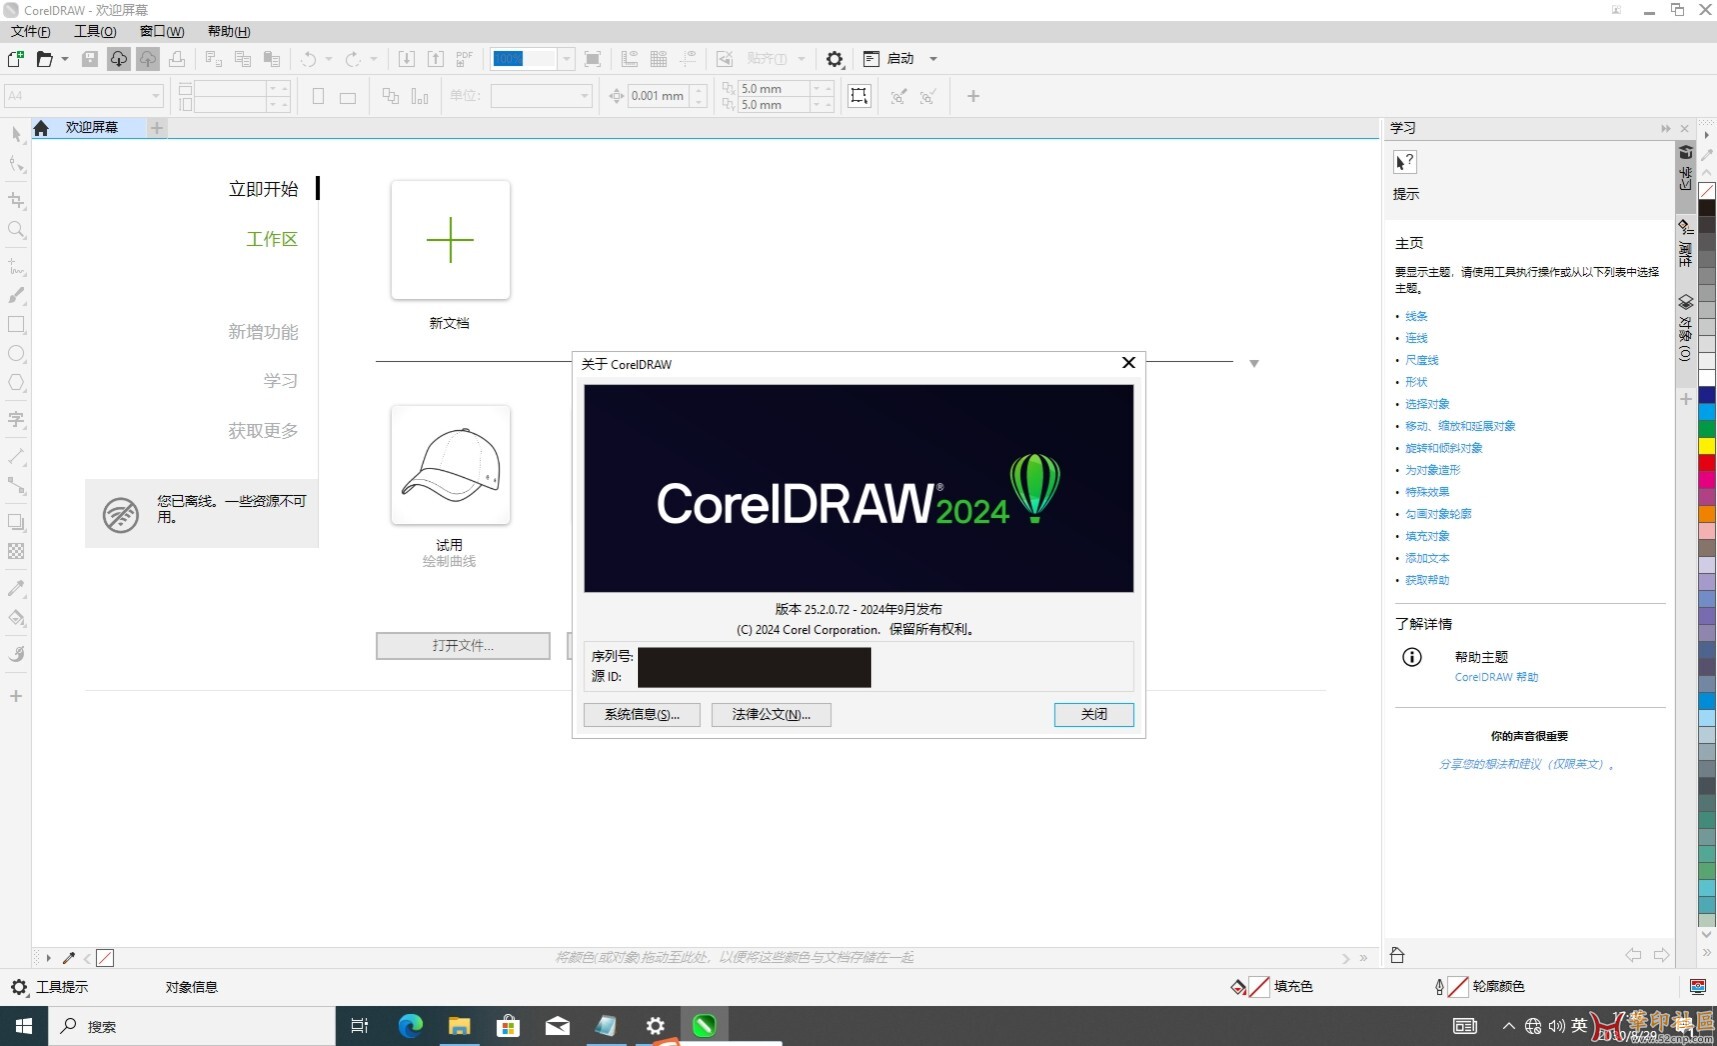Viewport: 1717px width, 1046px height.
Task: Select the Zoom magnifier tool
Action: [17, 230]
